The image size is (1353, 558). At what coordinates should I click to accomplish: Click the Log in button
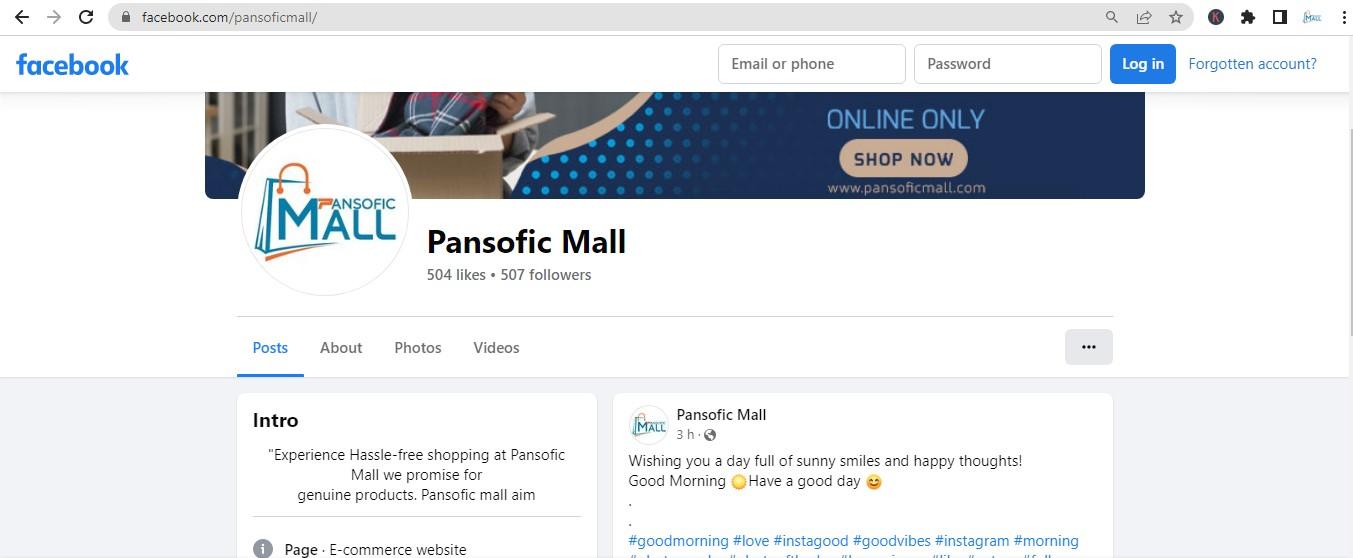1143,64
